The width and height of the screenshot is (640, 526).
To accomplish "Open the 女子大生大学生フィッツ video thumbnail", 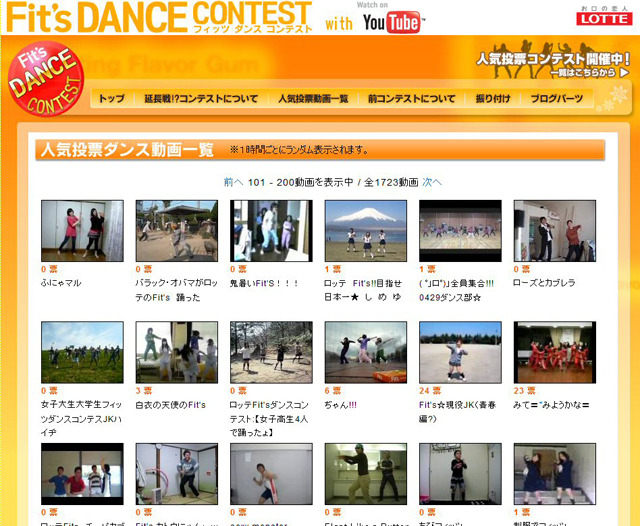I will pyautogui.click(x=82, y=352).
